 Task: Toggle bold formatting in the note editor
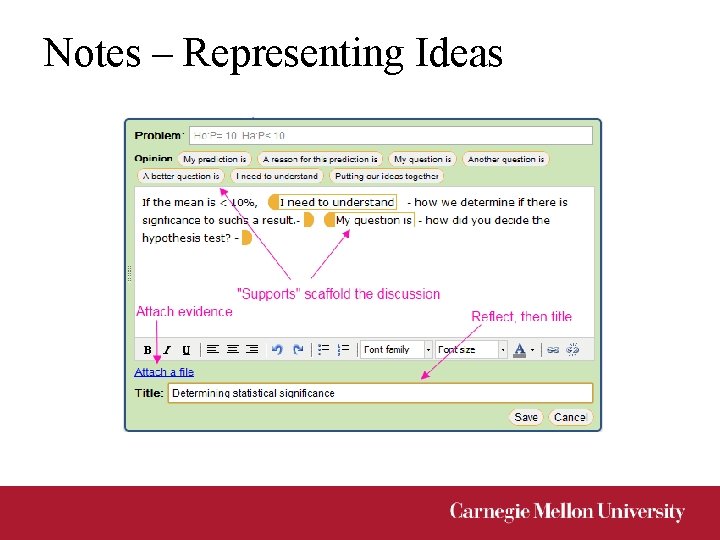[147, 350]
